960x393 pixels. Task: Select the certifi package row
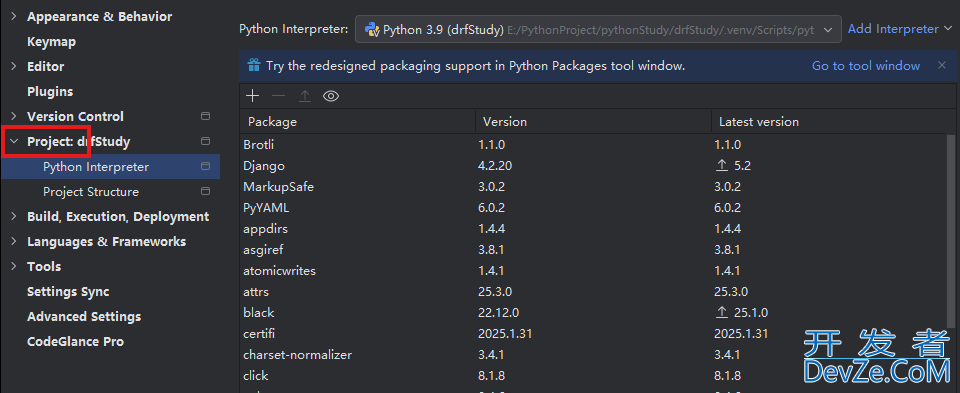[x=593, y=334]
